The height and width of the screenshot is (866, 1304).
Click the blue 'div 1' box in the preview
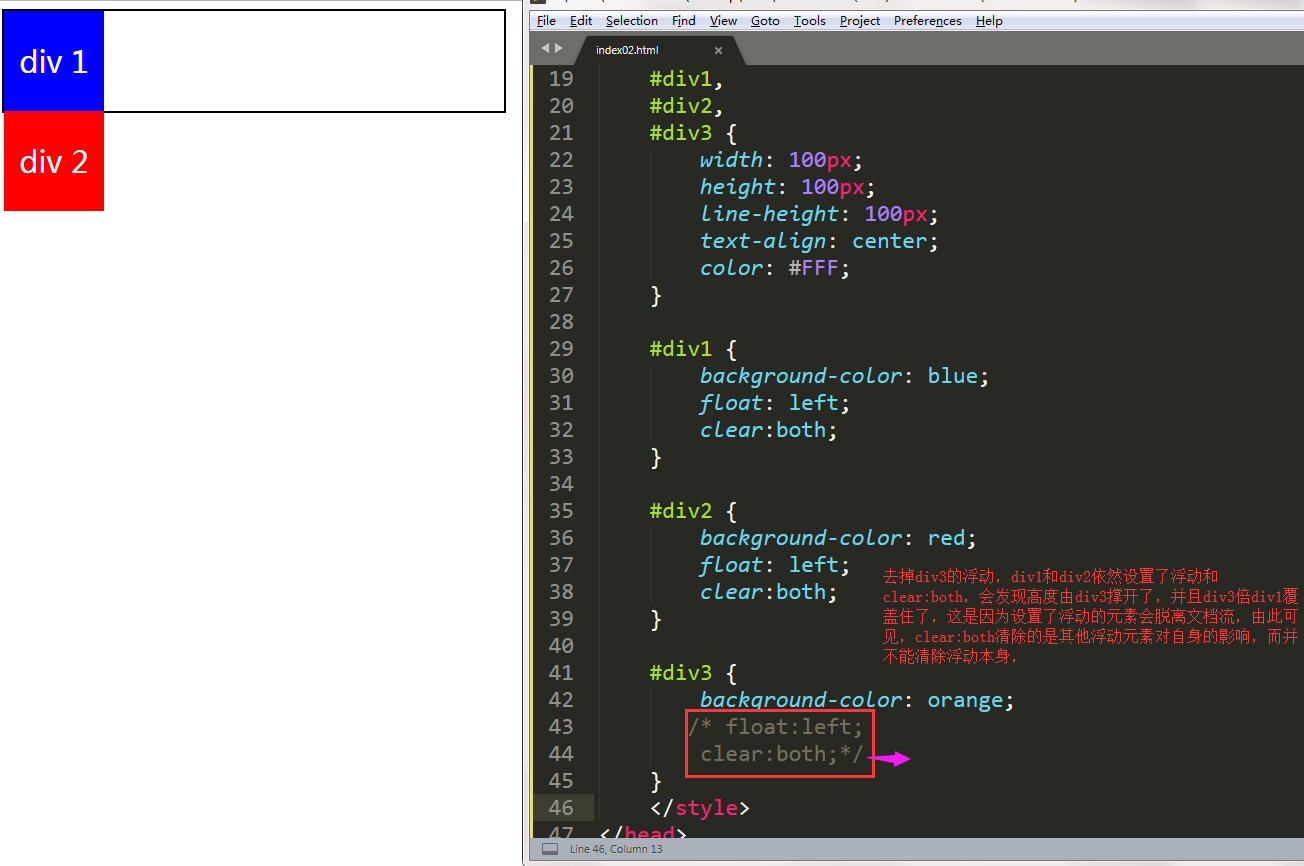click(x=54, y=62)
